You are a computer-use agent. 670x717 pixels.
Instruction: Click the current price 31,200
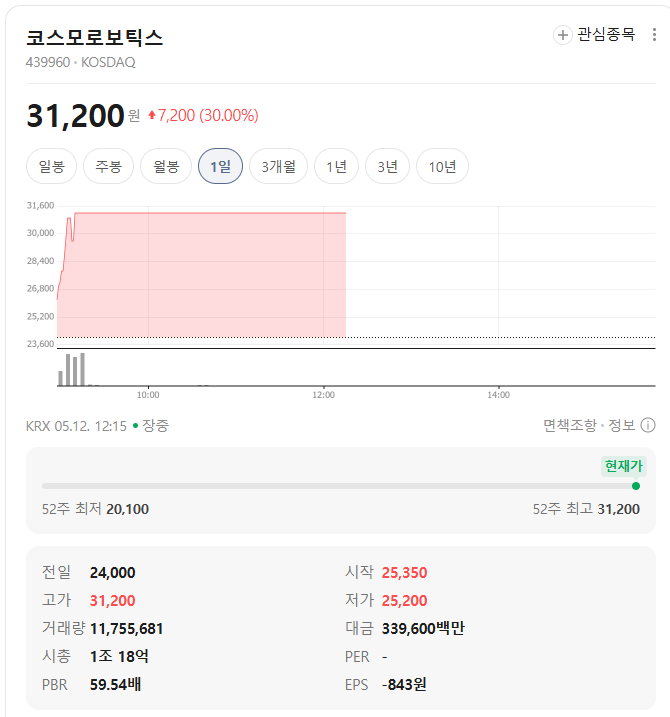tap(75, 115)
